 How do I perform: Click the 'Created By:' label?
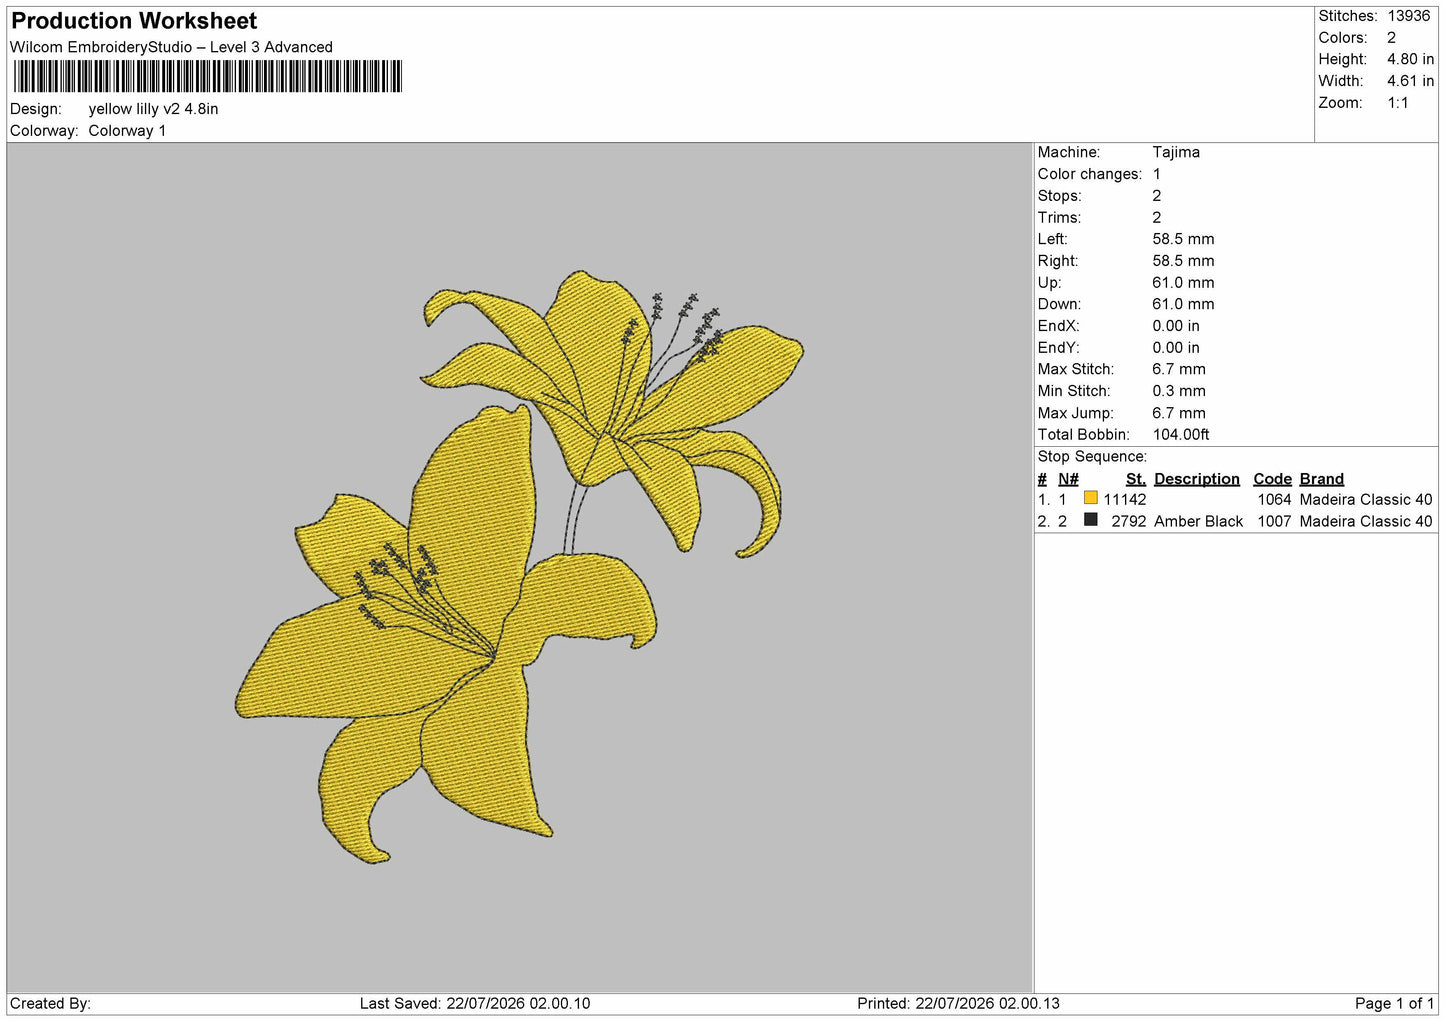[50, 1004]
